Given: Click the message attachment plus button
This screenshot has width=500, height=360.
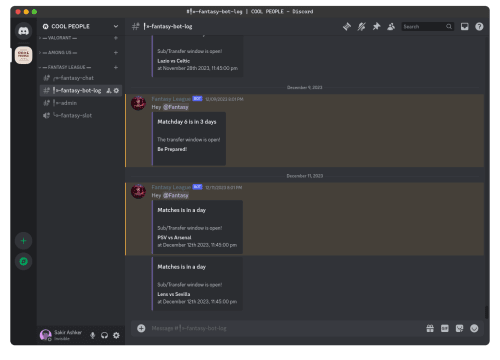Looking at the screenshot, I should 141,328.
